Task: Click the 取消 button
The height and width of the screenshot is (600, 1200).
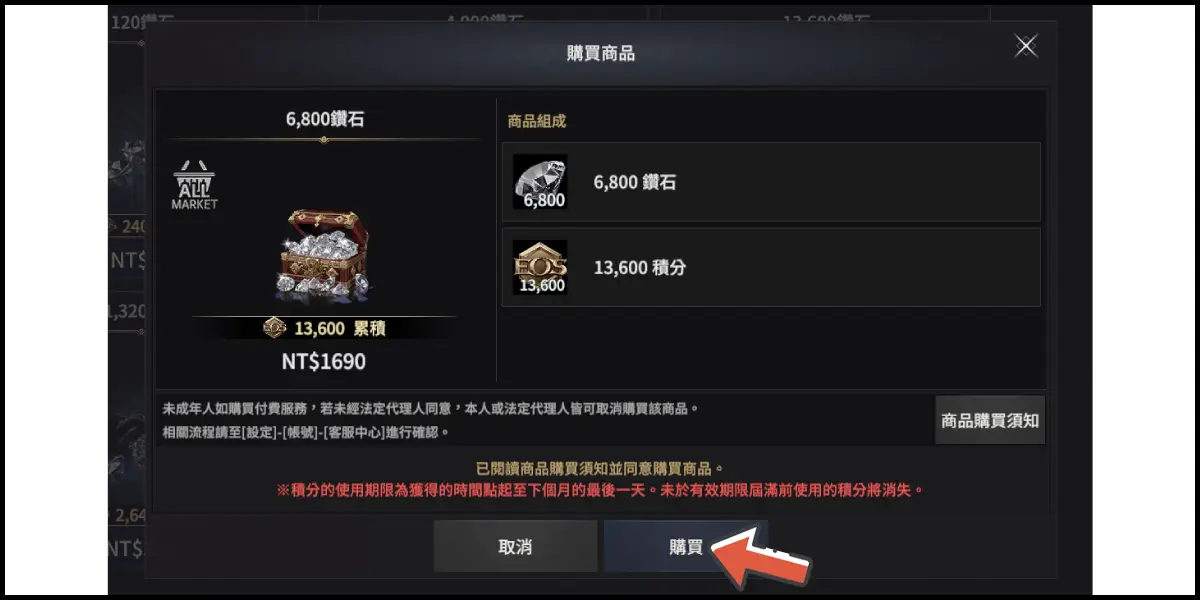Action: click(515, 546)
